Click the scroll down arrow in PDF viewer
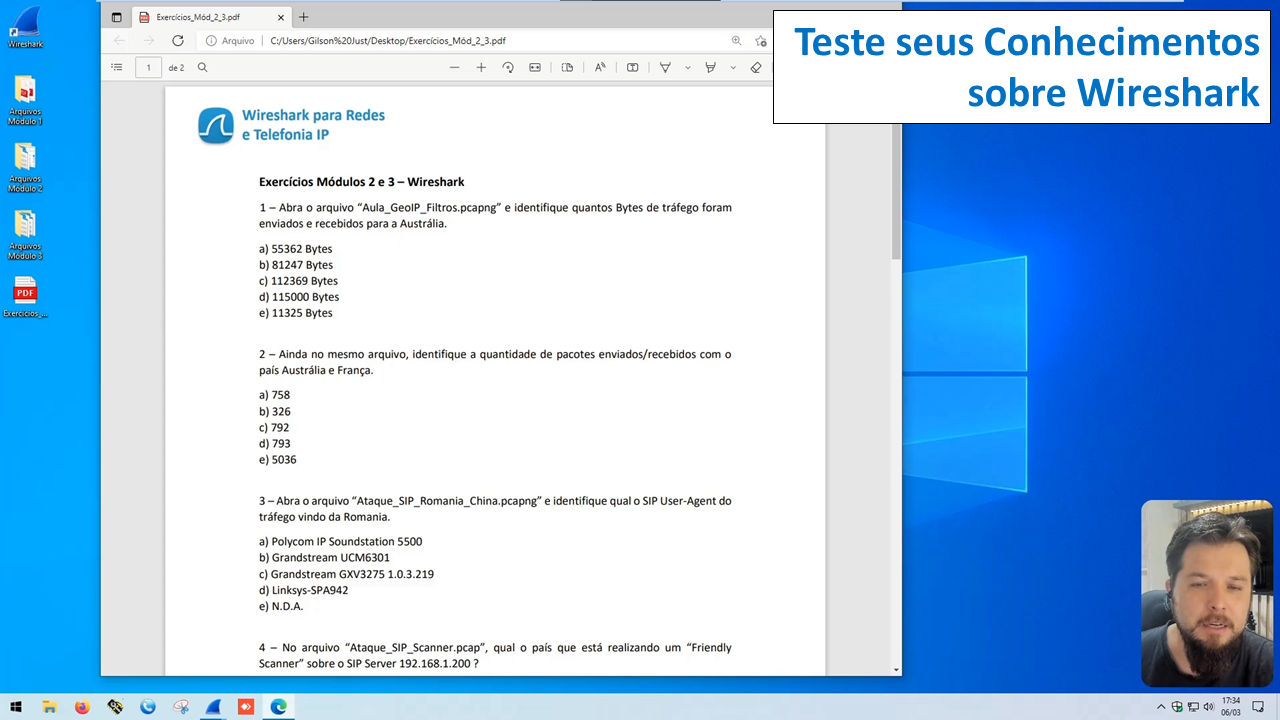This screenshot has height=720, width=1280. click(x=896, y=669)
